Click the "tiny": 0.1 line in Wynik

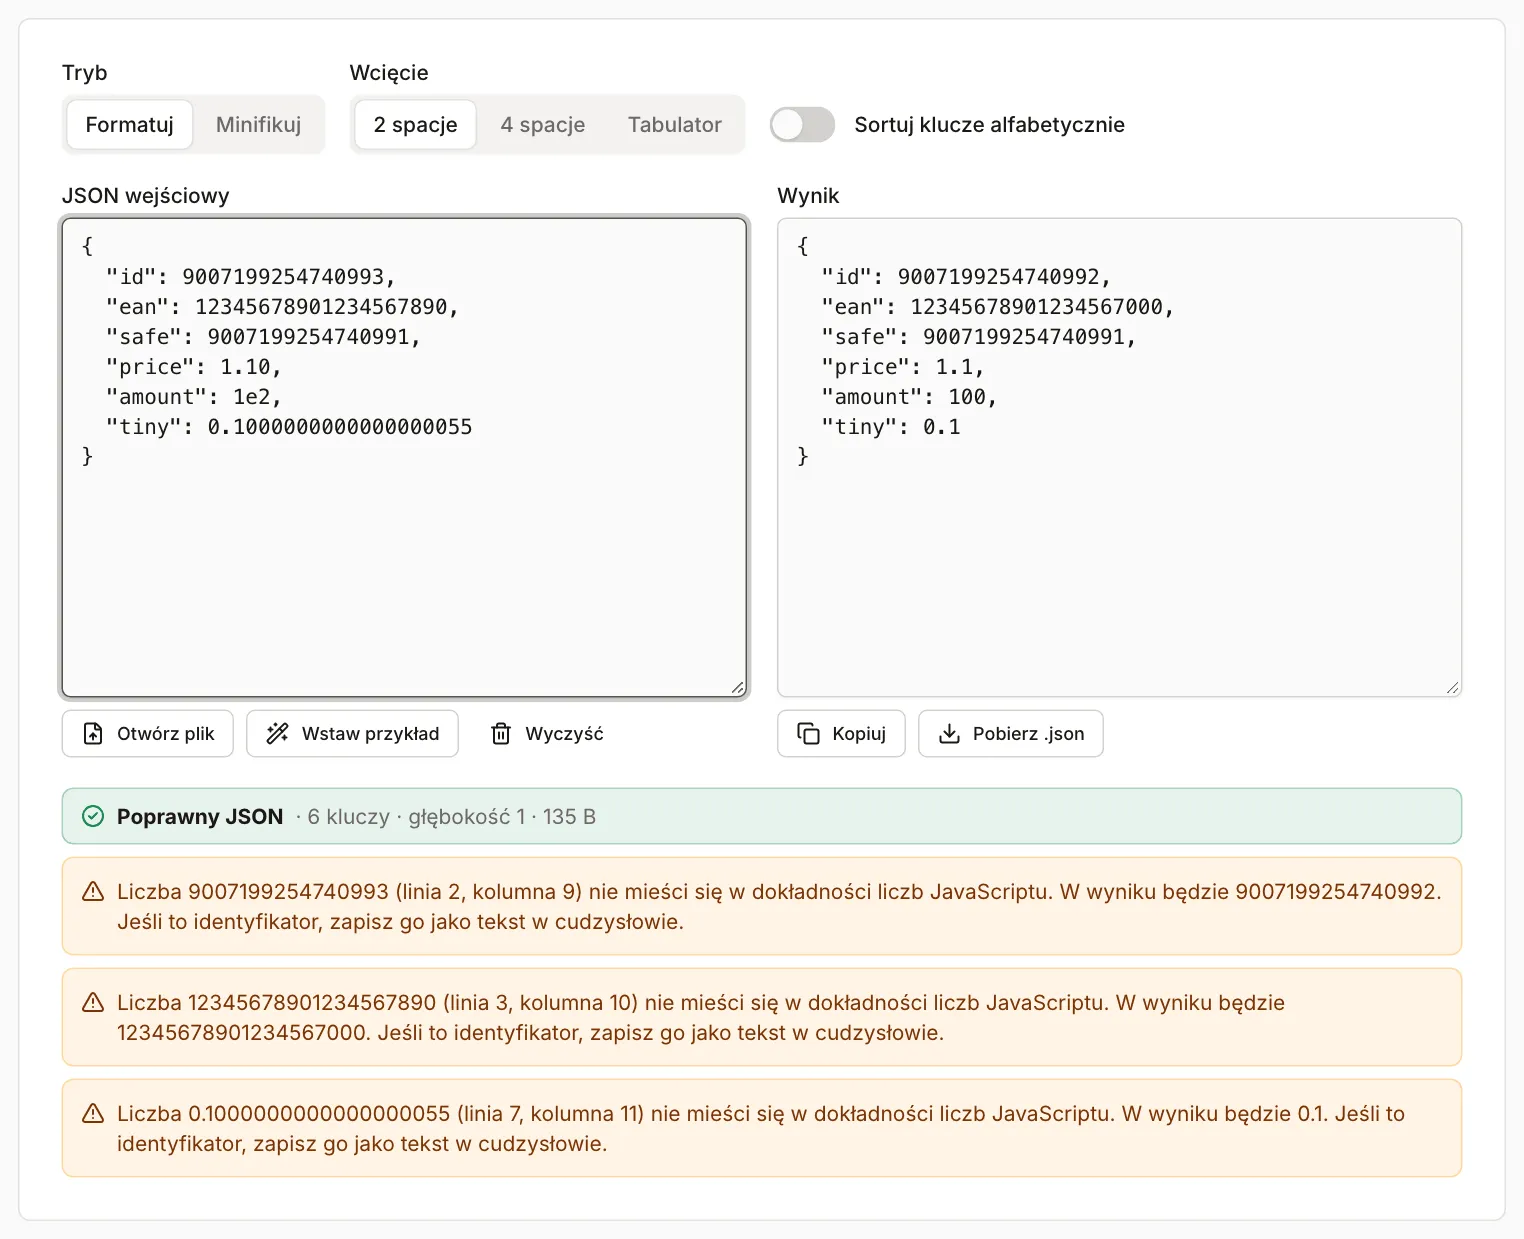click(x=891, y=427)
